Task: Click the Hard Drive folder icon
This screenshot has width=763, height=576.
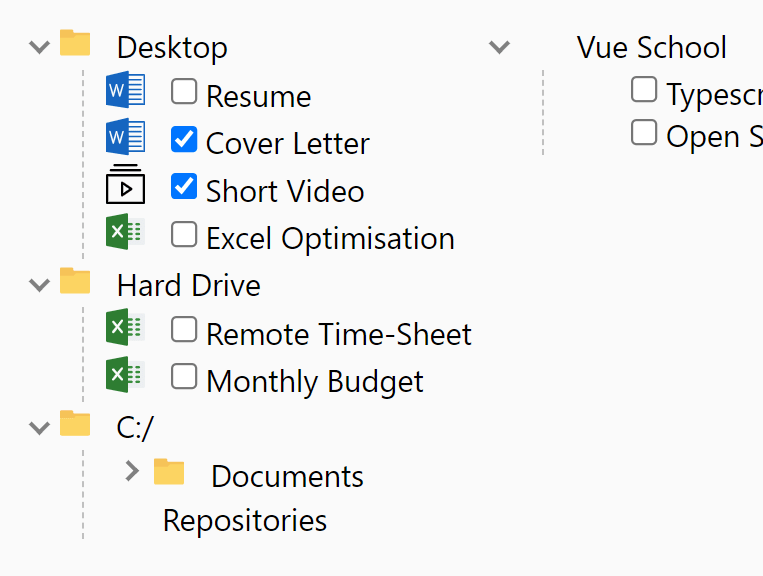Action: pos(75,281)
